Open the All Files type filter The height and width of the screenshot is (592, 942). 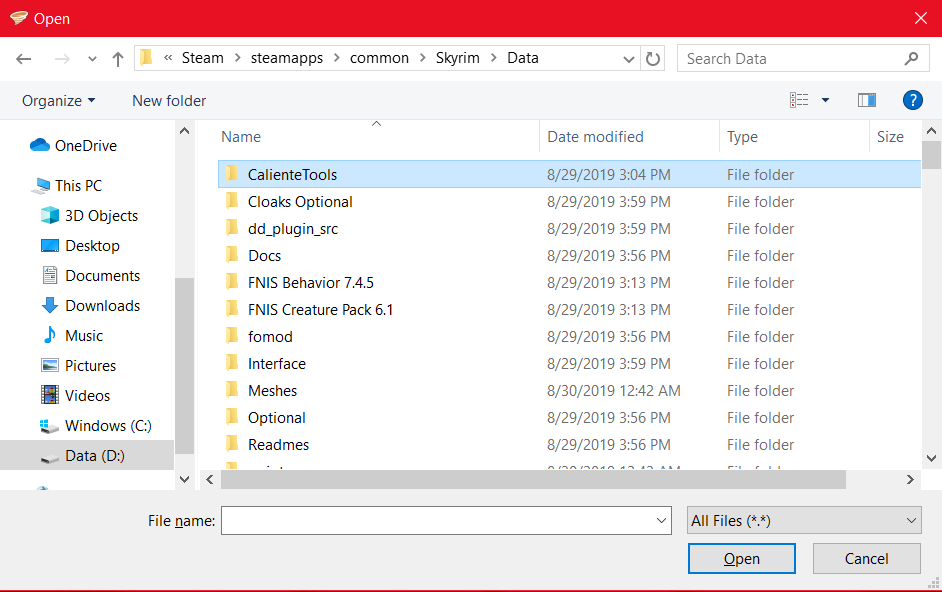coord(804,520)
